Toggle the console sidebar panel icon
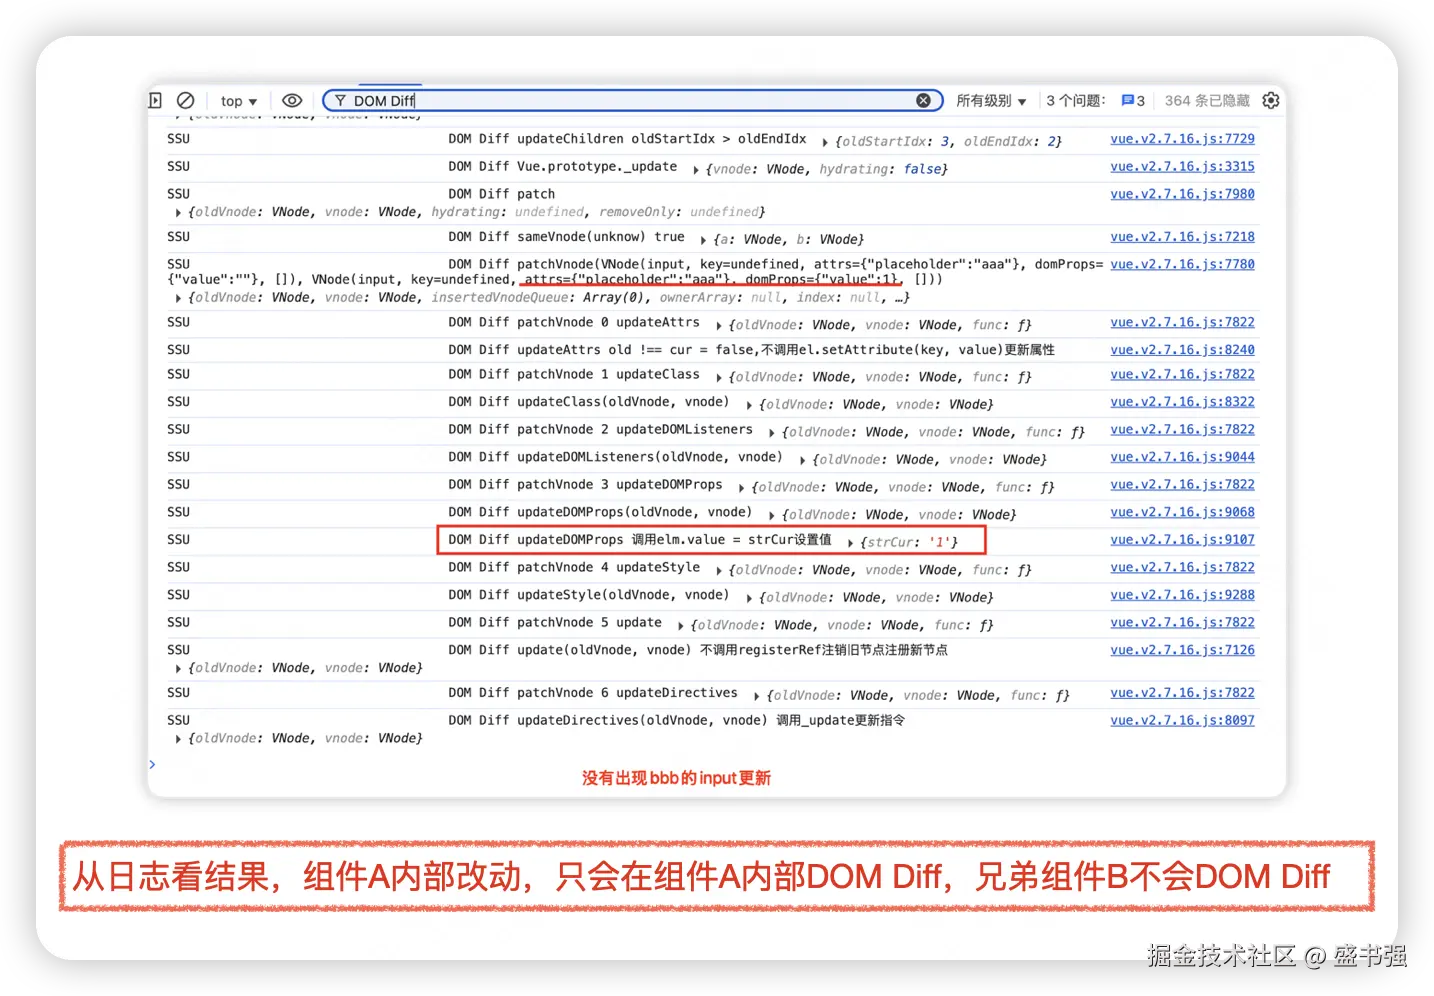Image resolution: width=1434 pixels, height=996 pixels. click(x=156, y=100)
